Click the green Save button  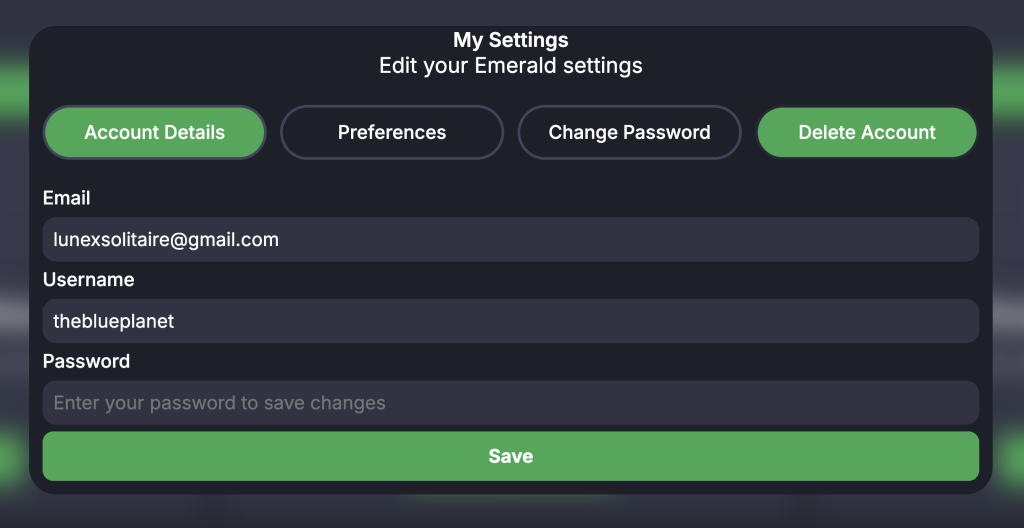pyautogui.click(x=510, y=456)
